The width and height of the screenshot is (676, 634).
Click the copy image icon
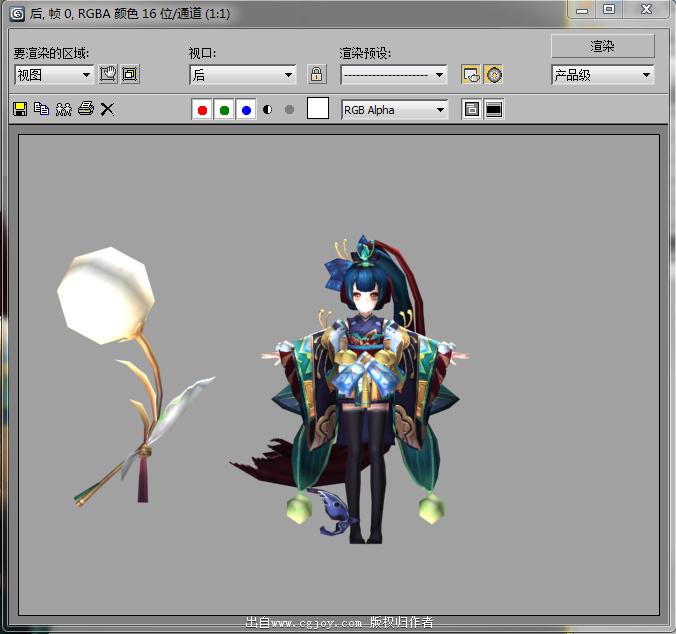[x=41, y=109]
